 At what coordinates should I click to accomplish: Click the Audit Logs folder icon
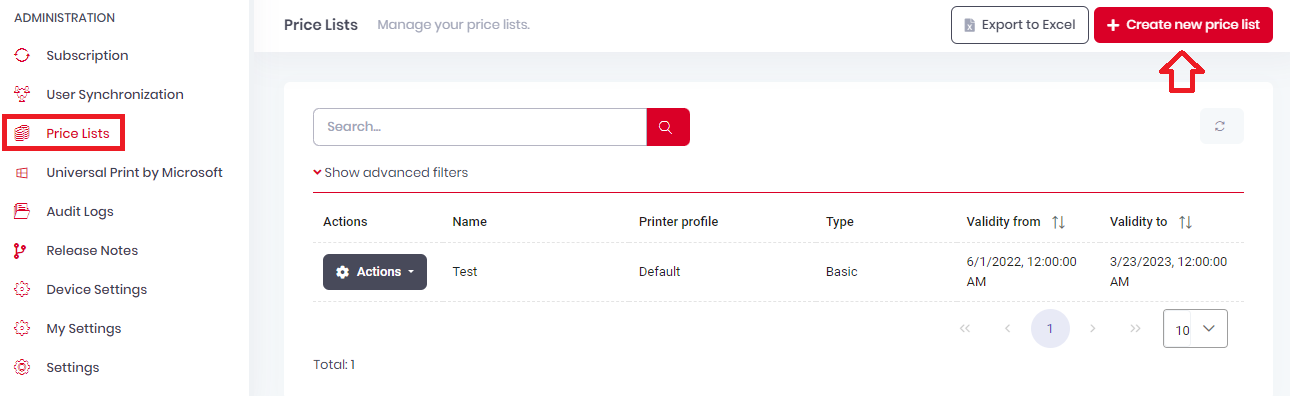(22, 211)
